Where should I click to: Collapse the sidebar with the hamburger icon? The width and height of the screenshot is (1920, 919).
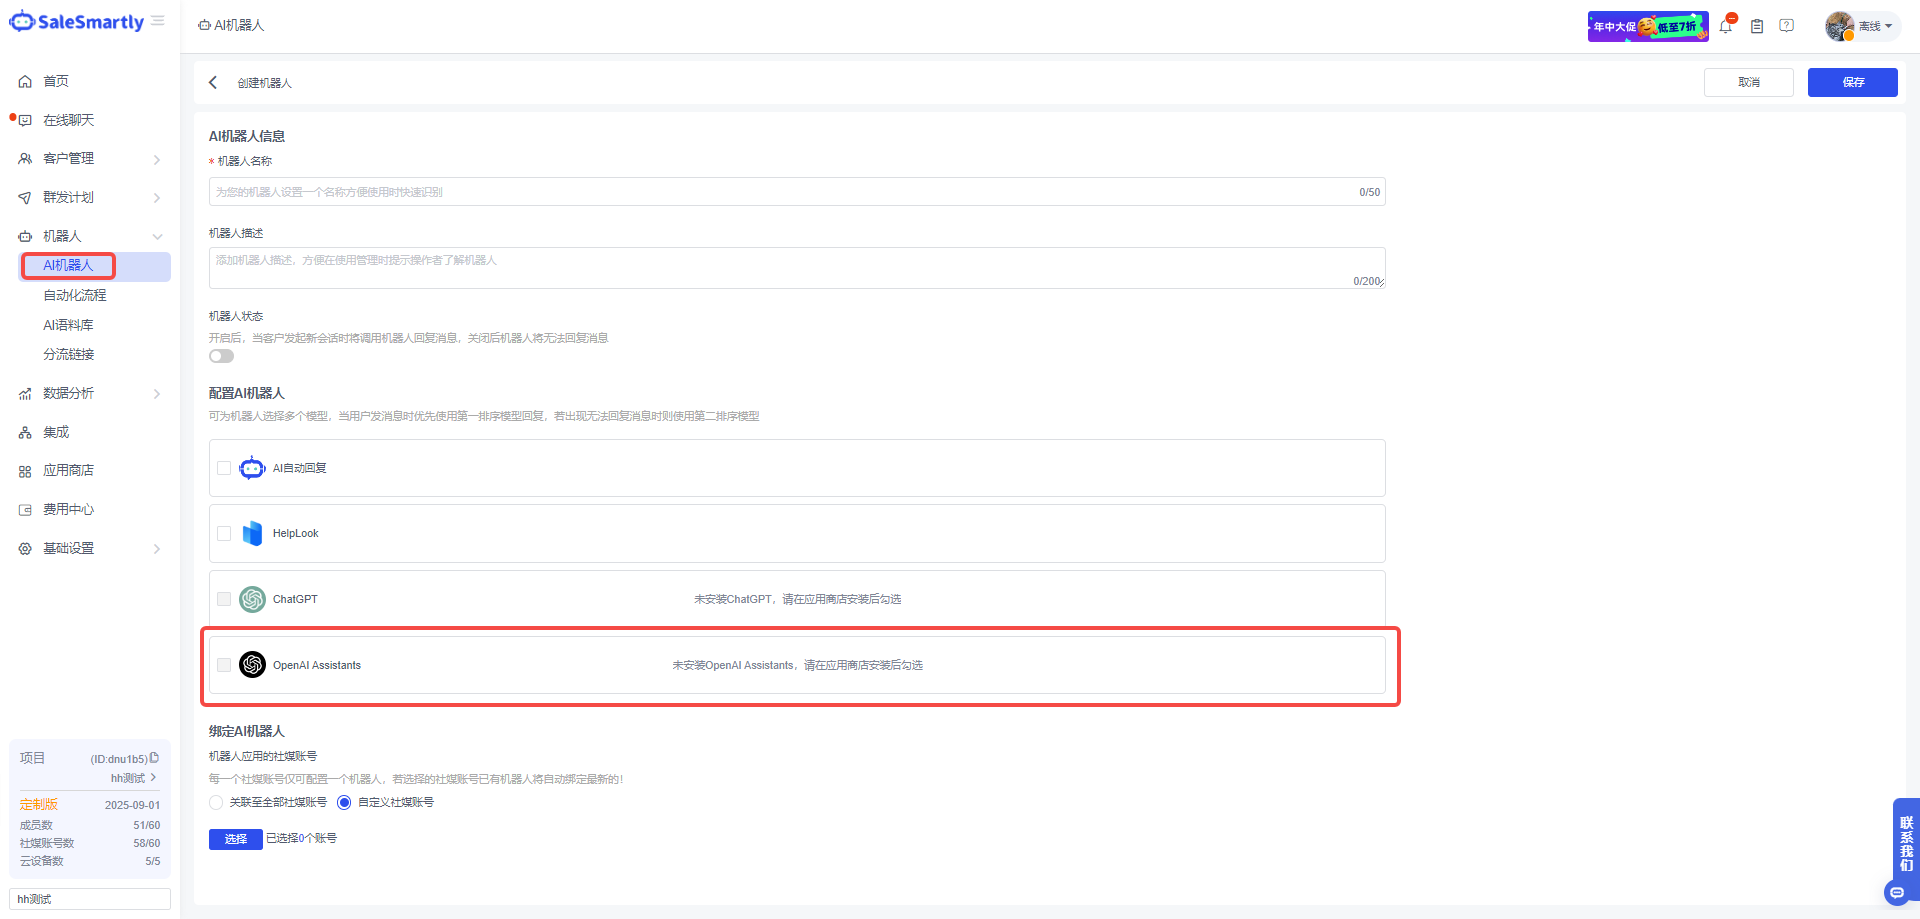pyautogui.click(x=158, y=21)
